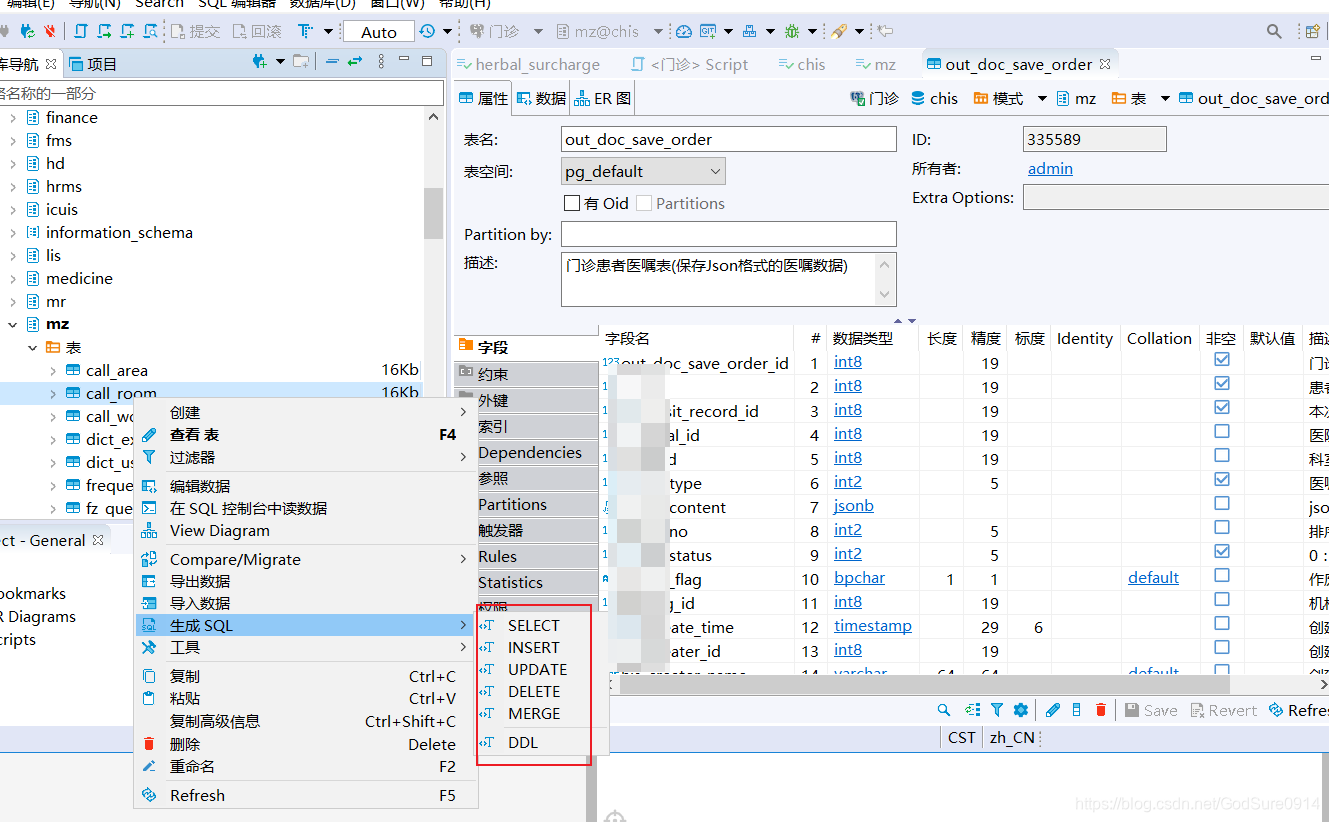Click the pencil edit icon in bottom toolbar
Viewport: 1329px width, 822px height.
tap(1053, 710)
